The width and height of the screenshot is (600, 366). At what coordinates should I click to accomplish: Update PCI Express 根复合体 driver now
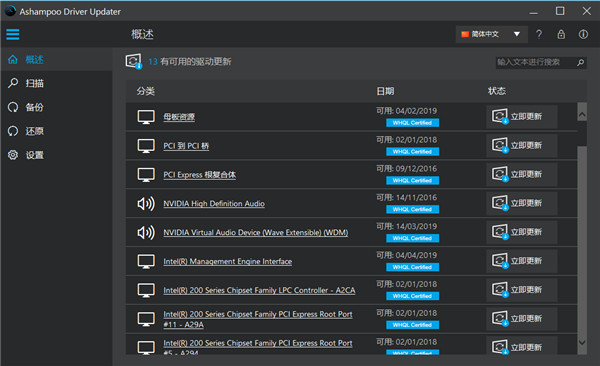pyautogui.click(x=522, y=174)
